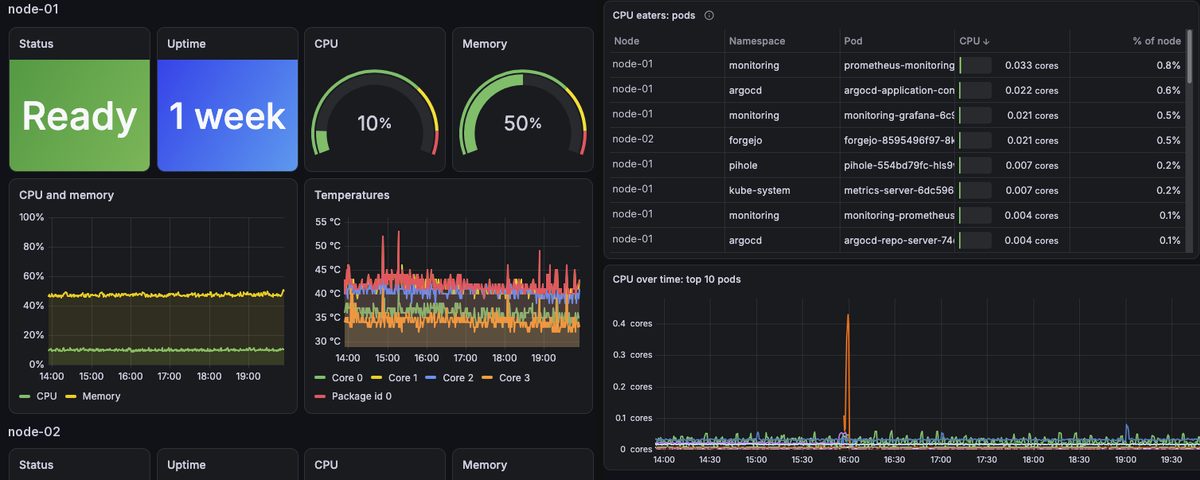This screenshot has width=1200, height=480.
Task: Select the forgejo-8595496f97 pod cell
Action: point(898,140)
